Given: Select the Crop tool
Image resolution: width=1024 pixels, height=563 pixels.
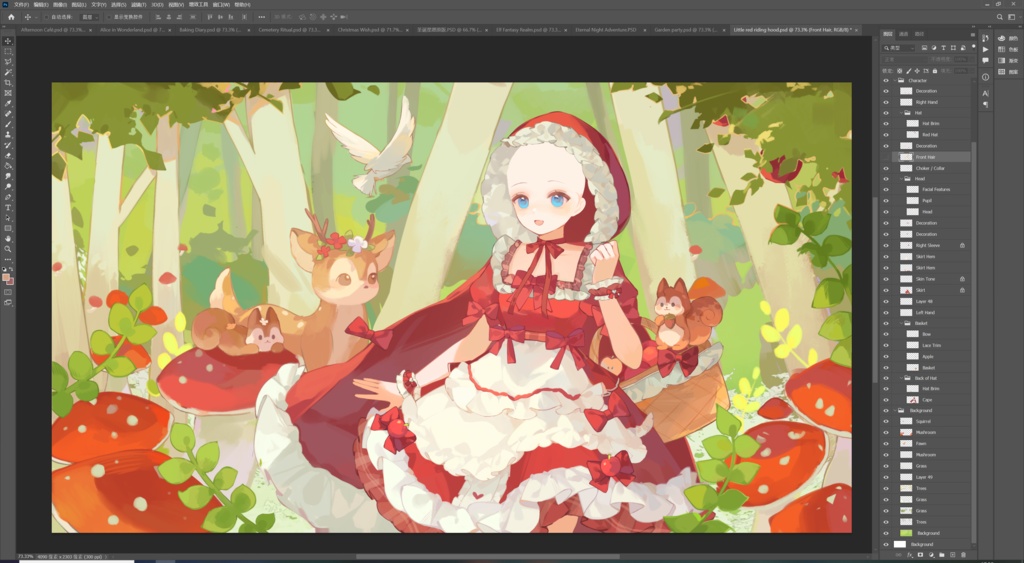Looking at the screenshot, I should (8, 83).
